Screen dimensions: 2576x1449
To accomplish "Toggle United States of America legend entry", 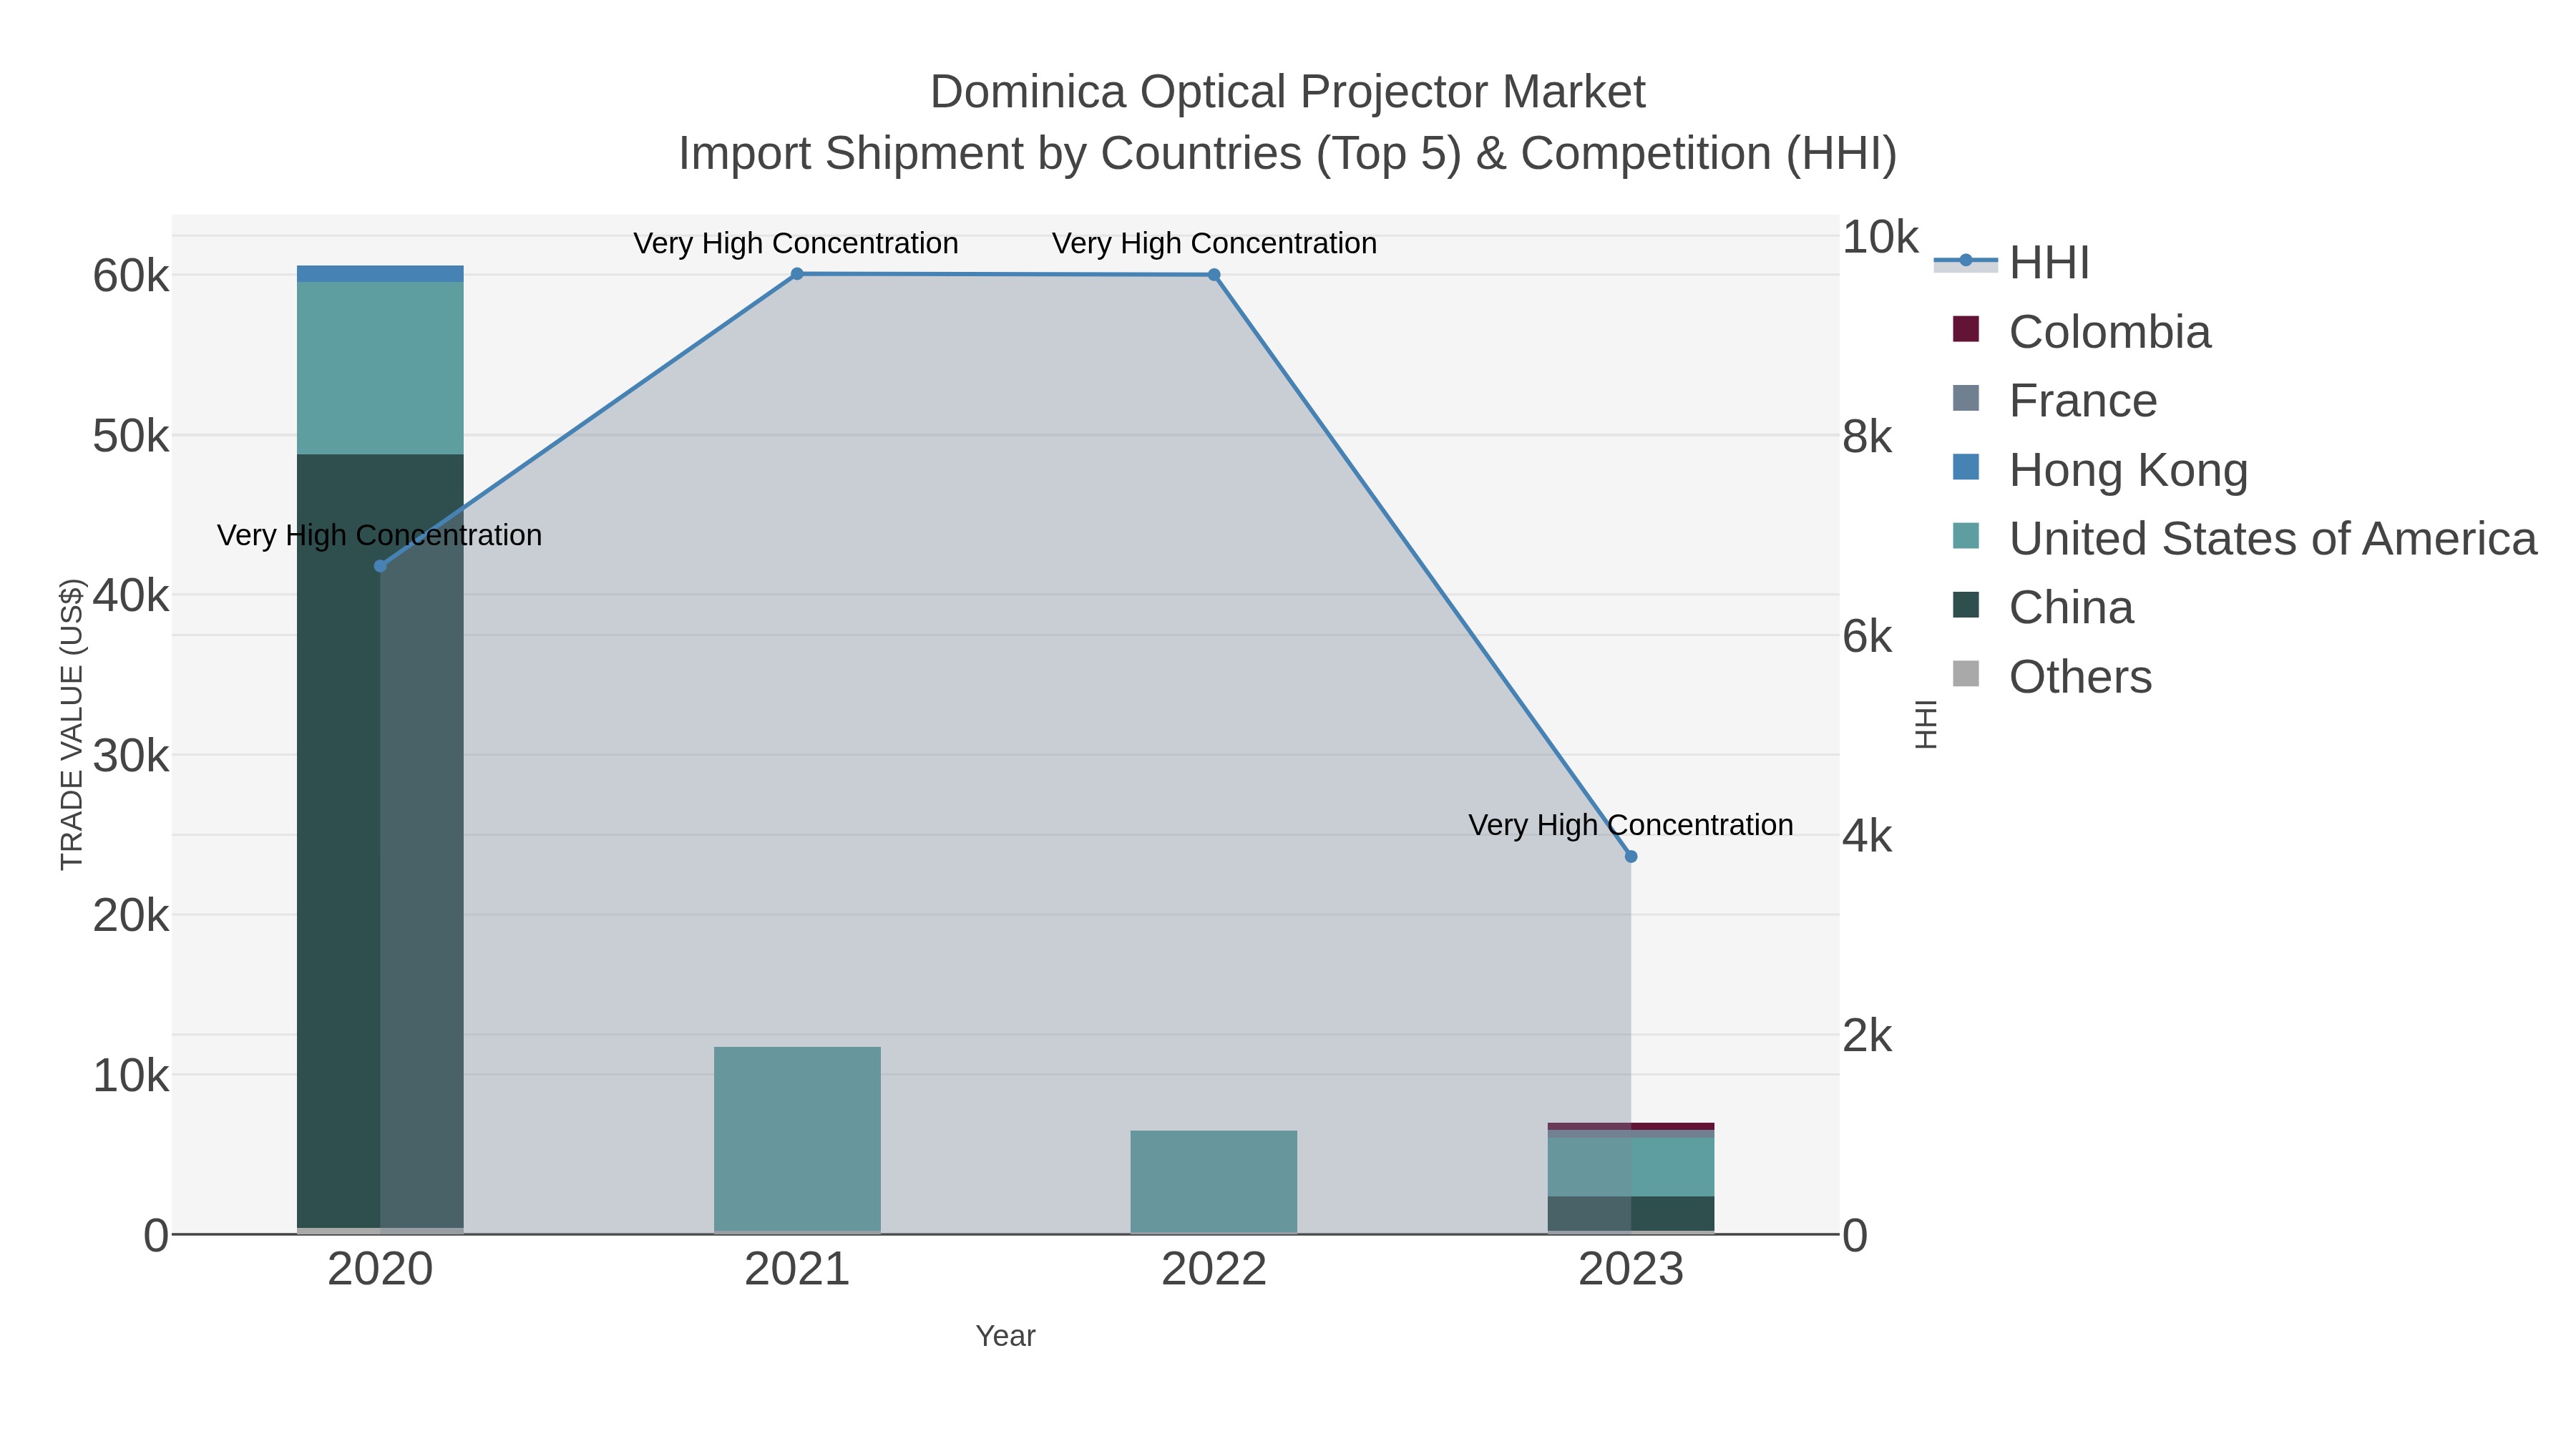I will click(x=2244, y=539).
